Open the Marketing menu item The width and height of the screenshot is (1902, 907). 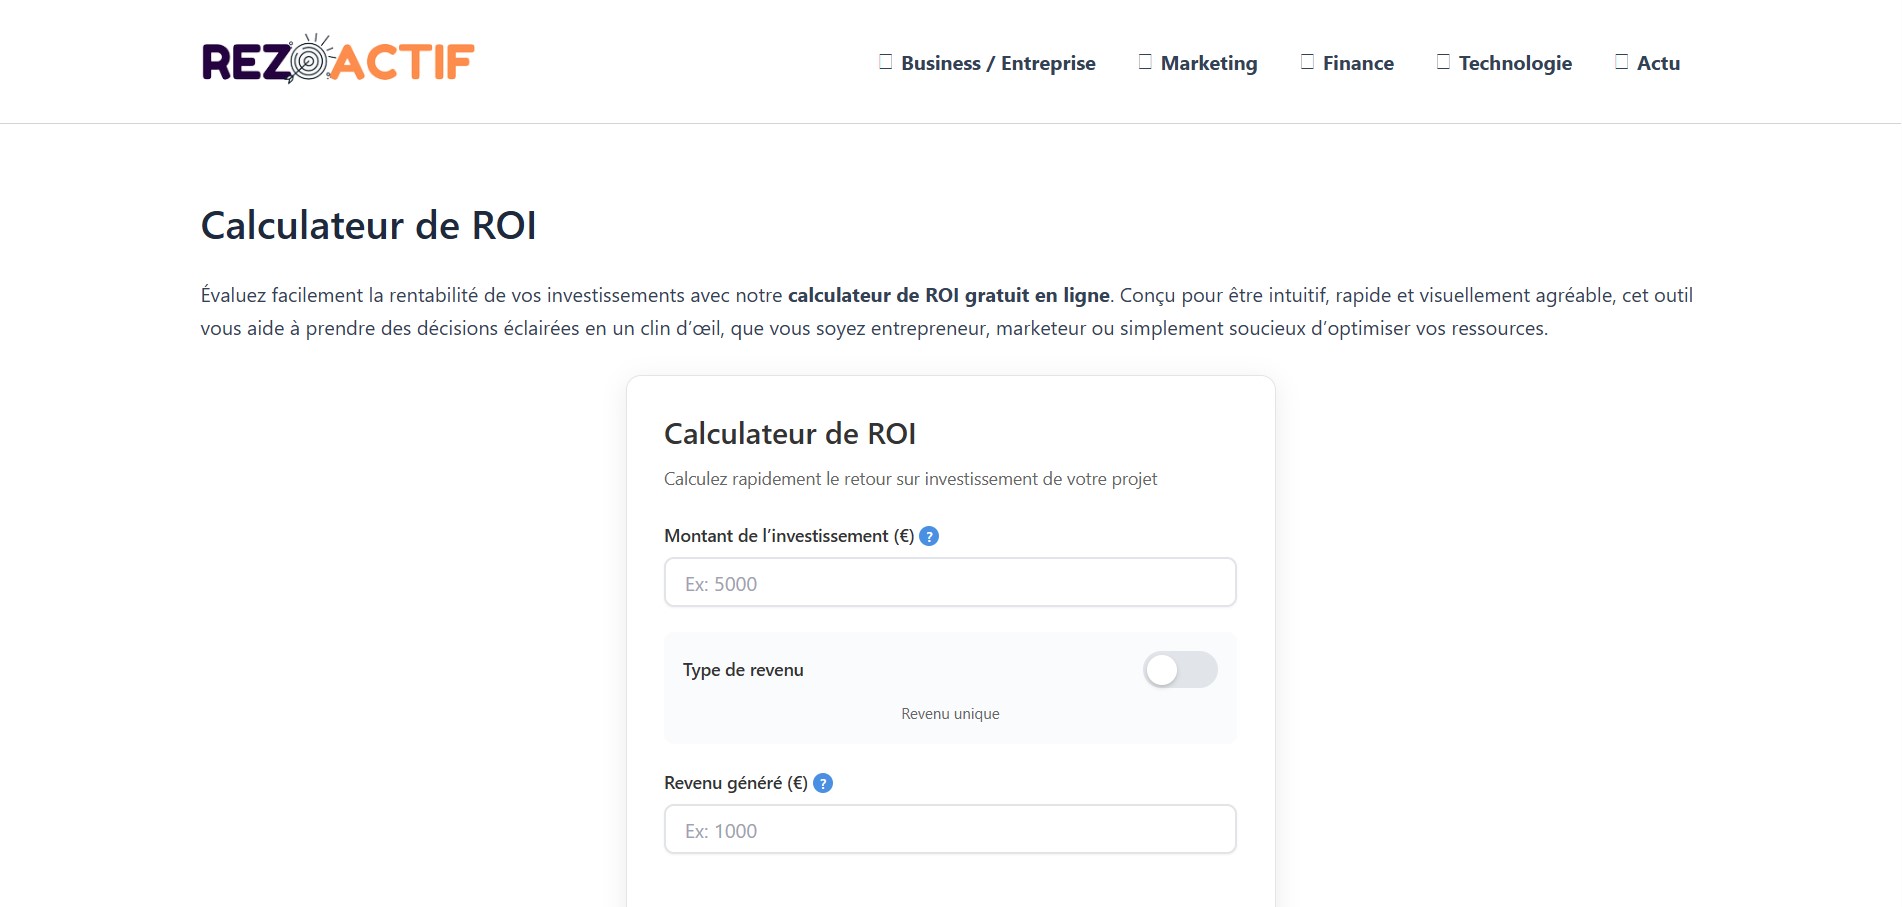tap(1209, 63)
